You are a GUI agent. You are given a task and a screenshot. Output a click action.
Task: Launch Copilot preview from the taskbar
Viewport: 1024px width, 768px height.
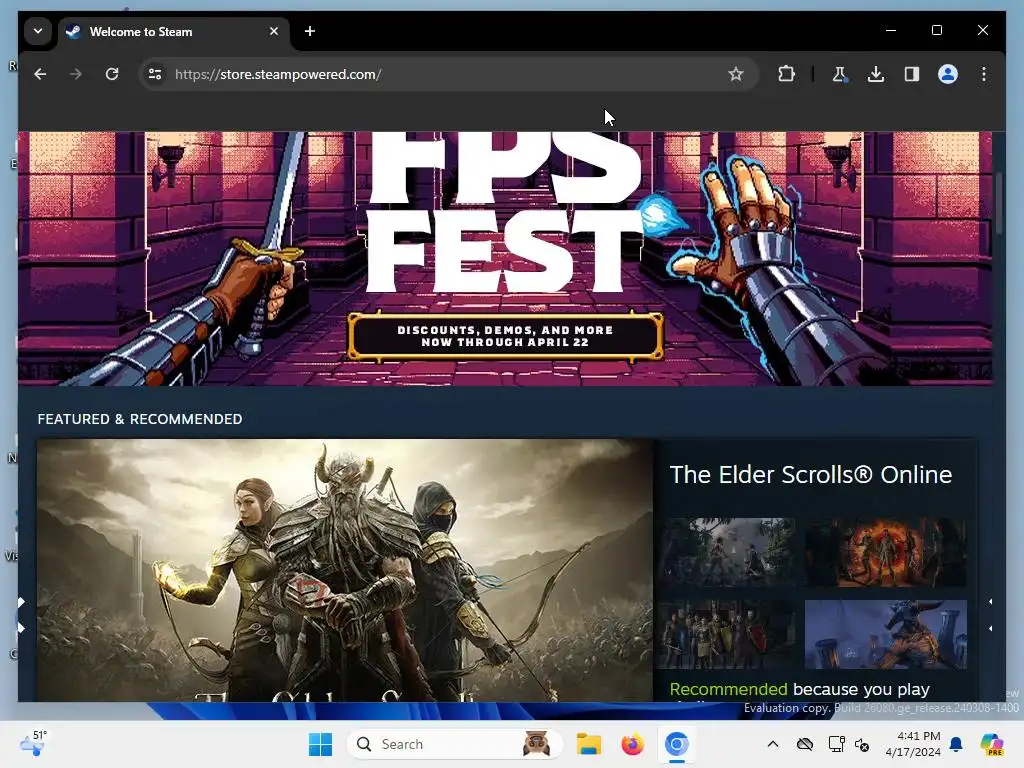point(991,744)
